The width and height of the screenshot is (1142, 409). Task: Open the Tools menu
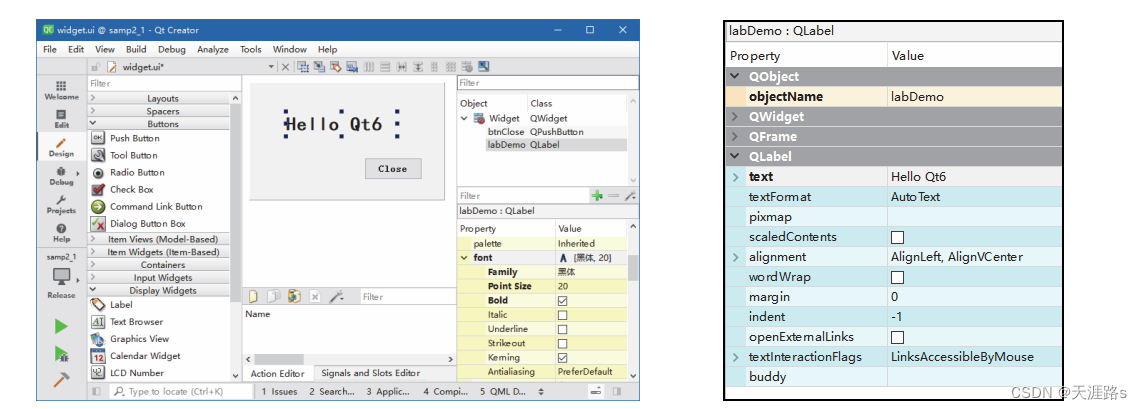251,49
